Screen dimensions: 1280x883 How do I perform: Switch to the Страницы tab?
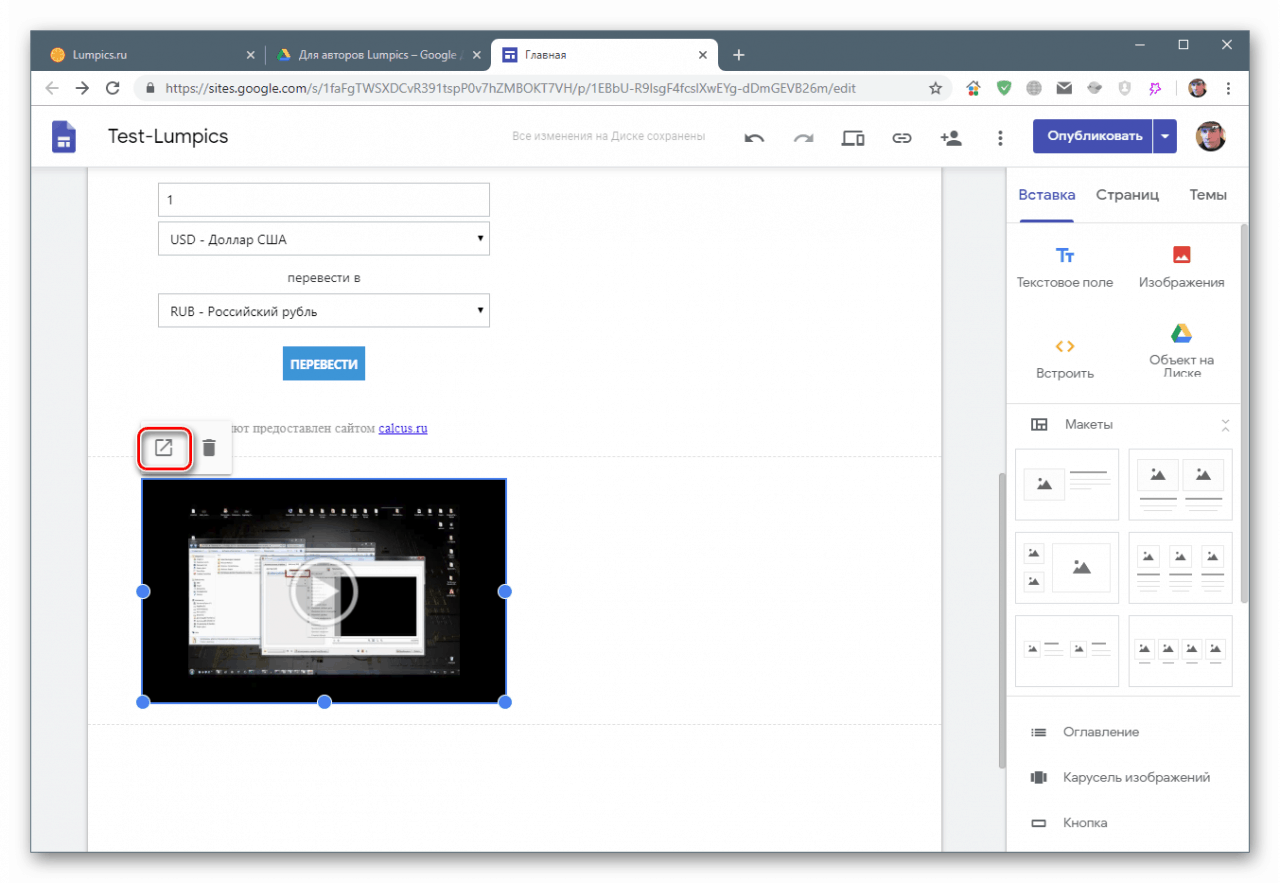pos(1127,195)
